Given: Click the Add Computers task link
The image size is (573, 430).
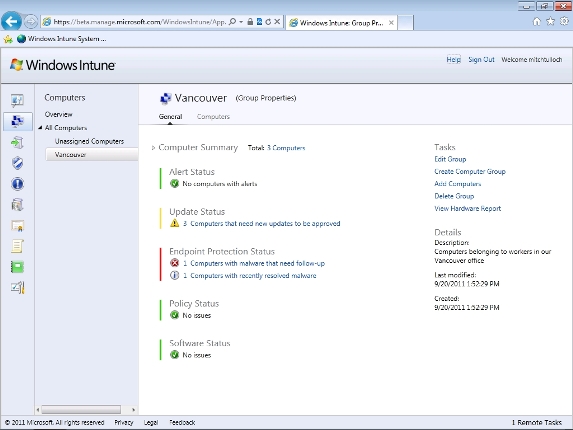Looking at the screenshot, I should (458, 184).
